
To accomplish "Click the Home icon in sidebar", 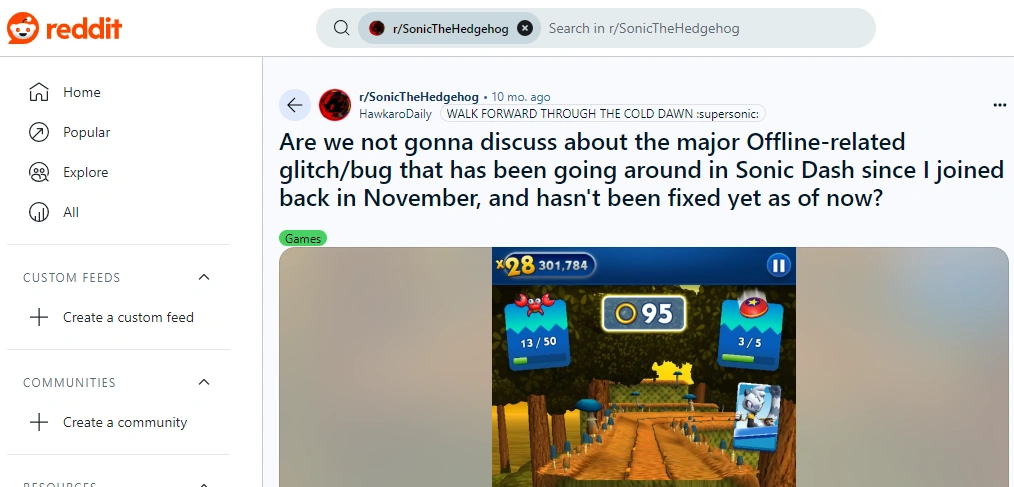I will pos(39,92).
